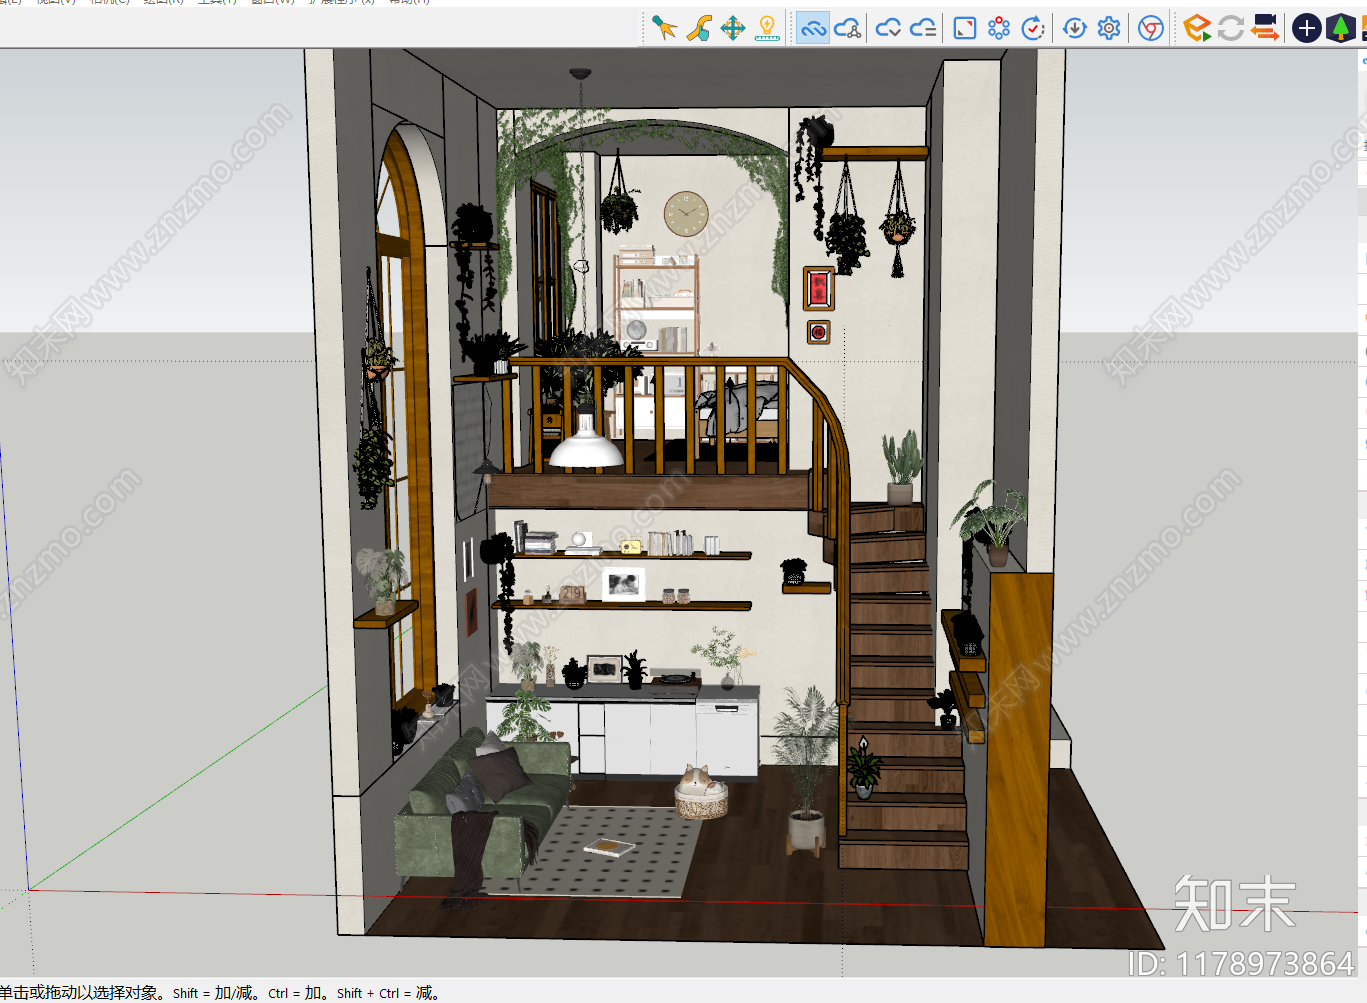The width and height of the screenshot is (1367, 1003).
Task: Select the cat basket on the floor
Action: coord(701,794)
